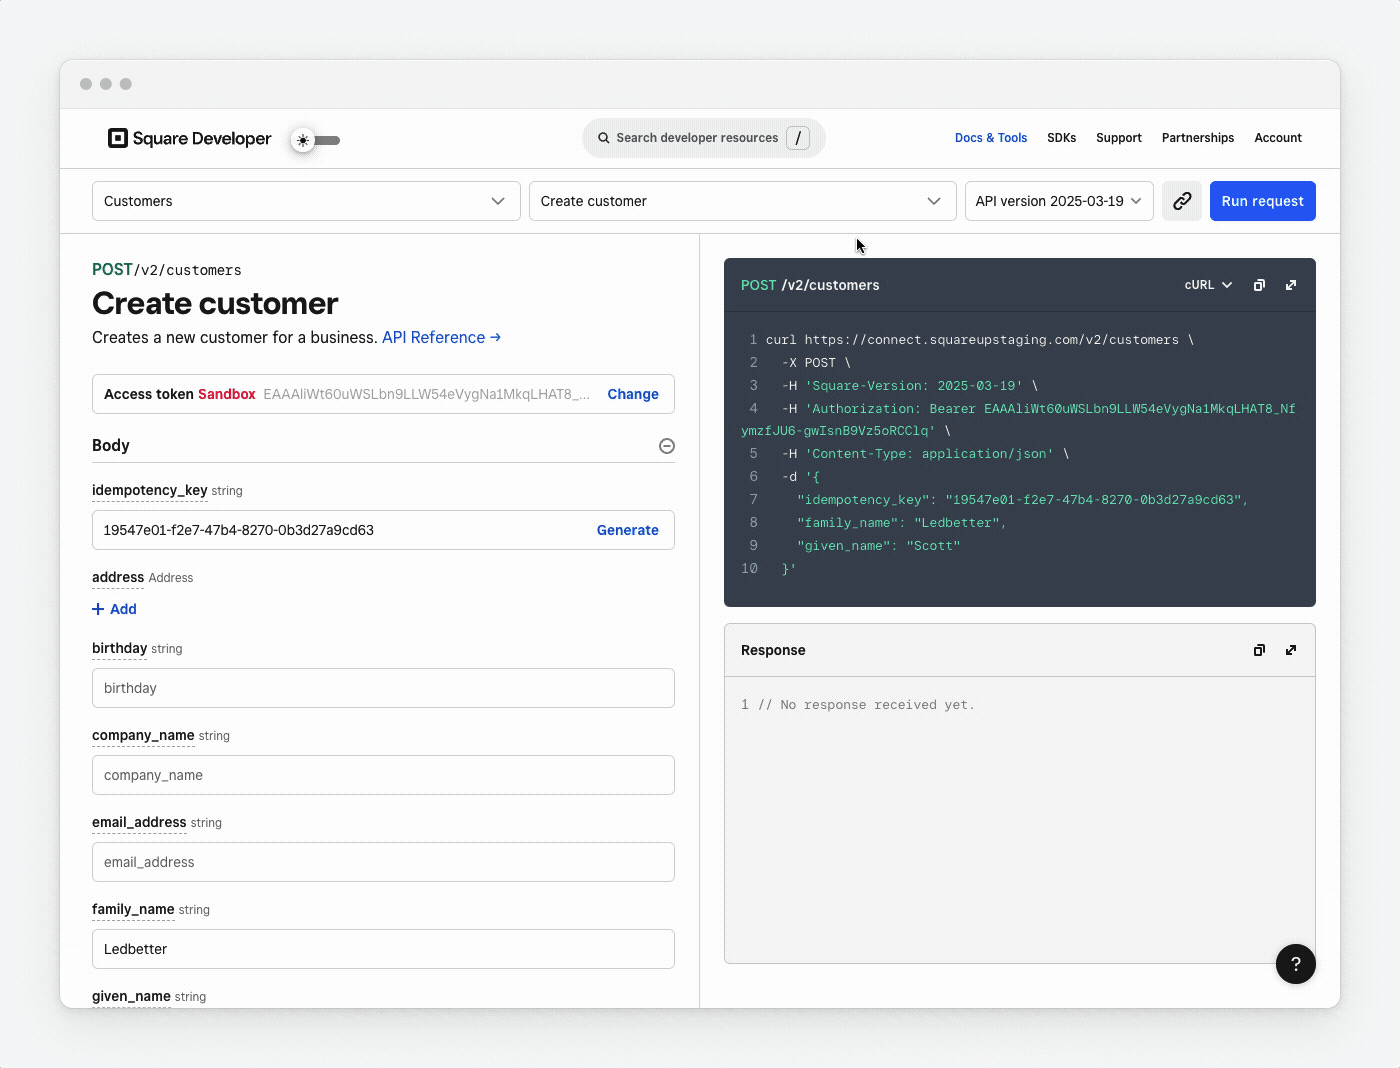Open the Account menu
This screenshot has width=1400, height=1068.
pos(1278,138)
